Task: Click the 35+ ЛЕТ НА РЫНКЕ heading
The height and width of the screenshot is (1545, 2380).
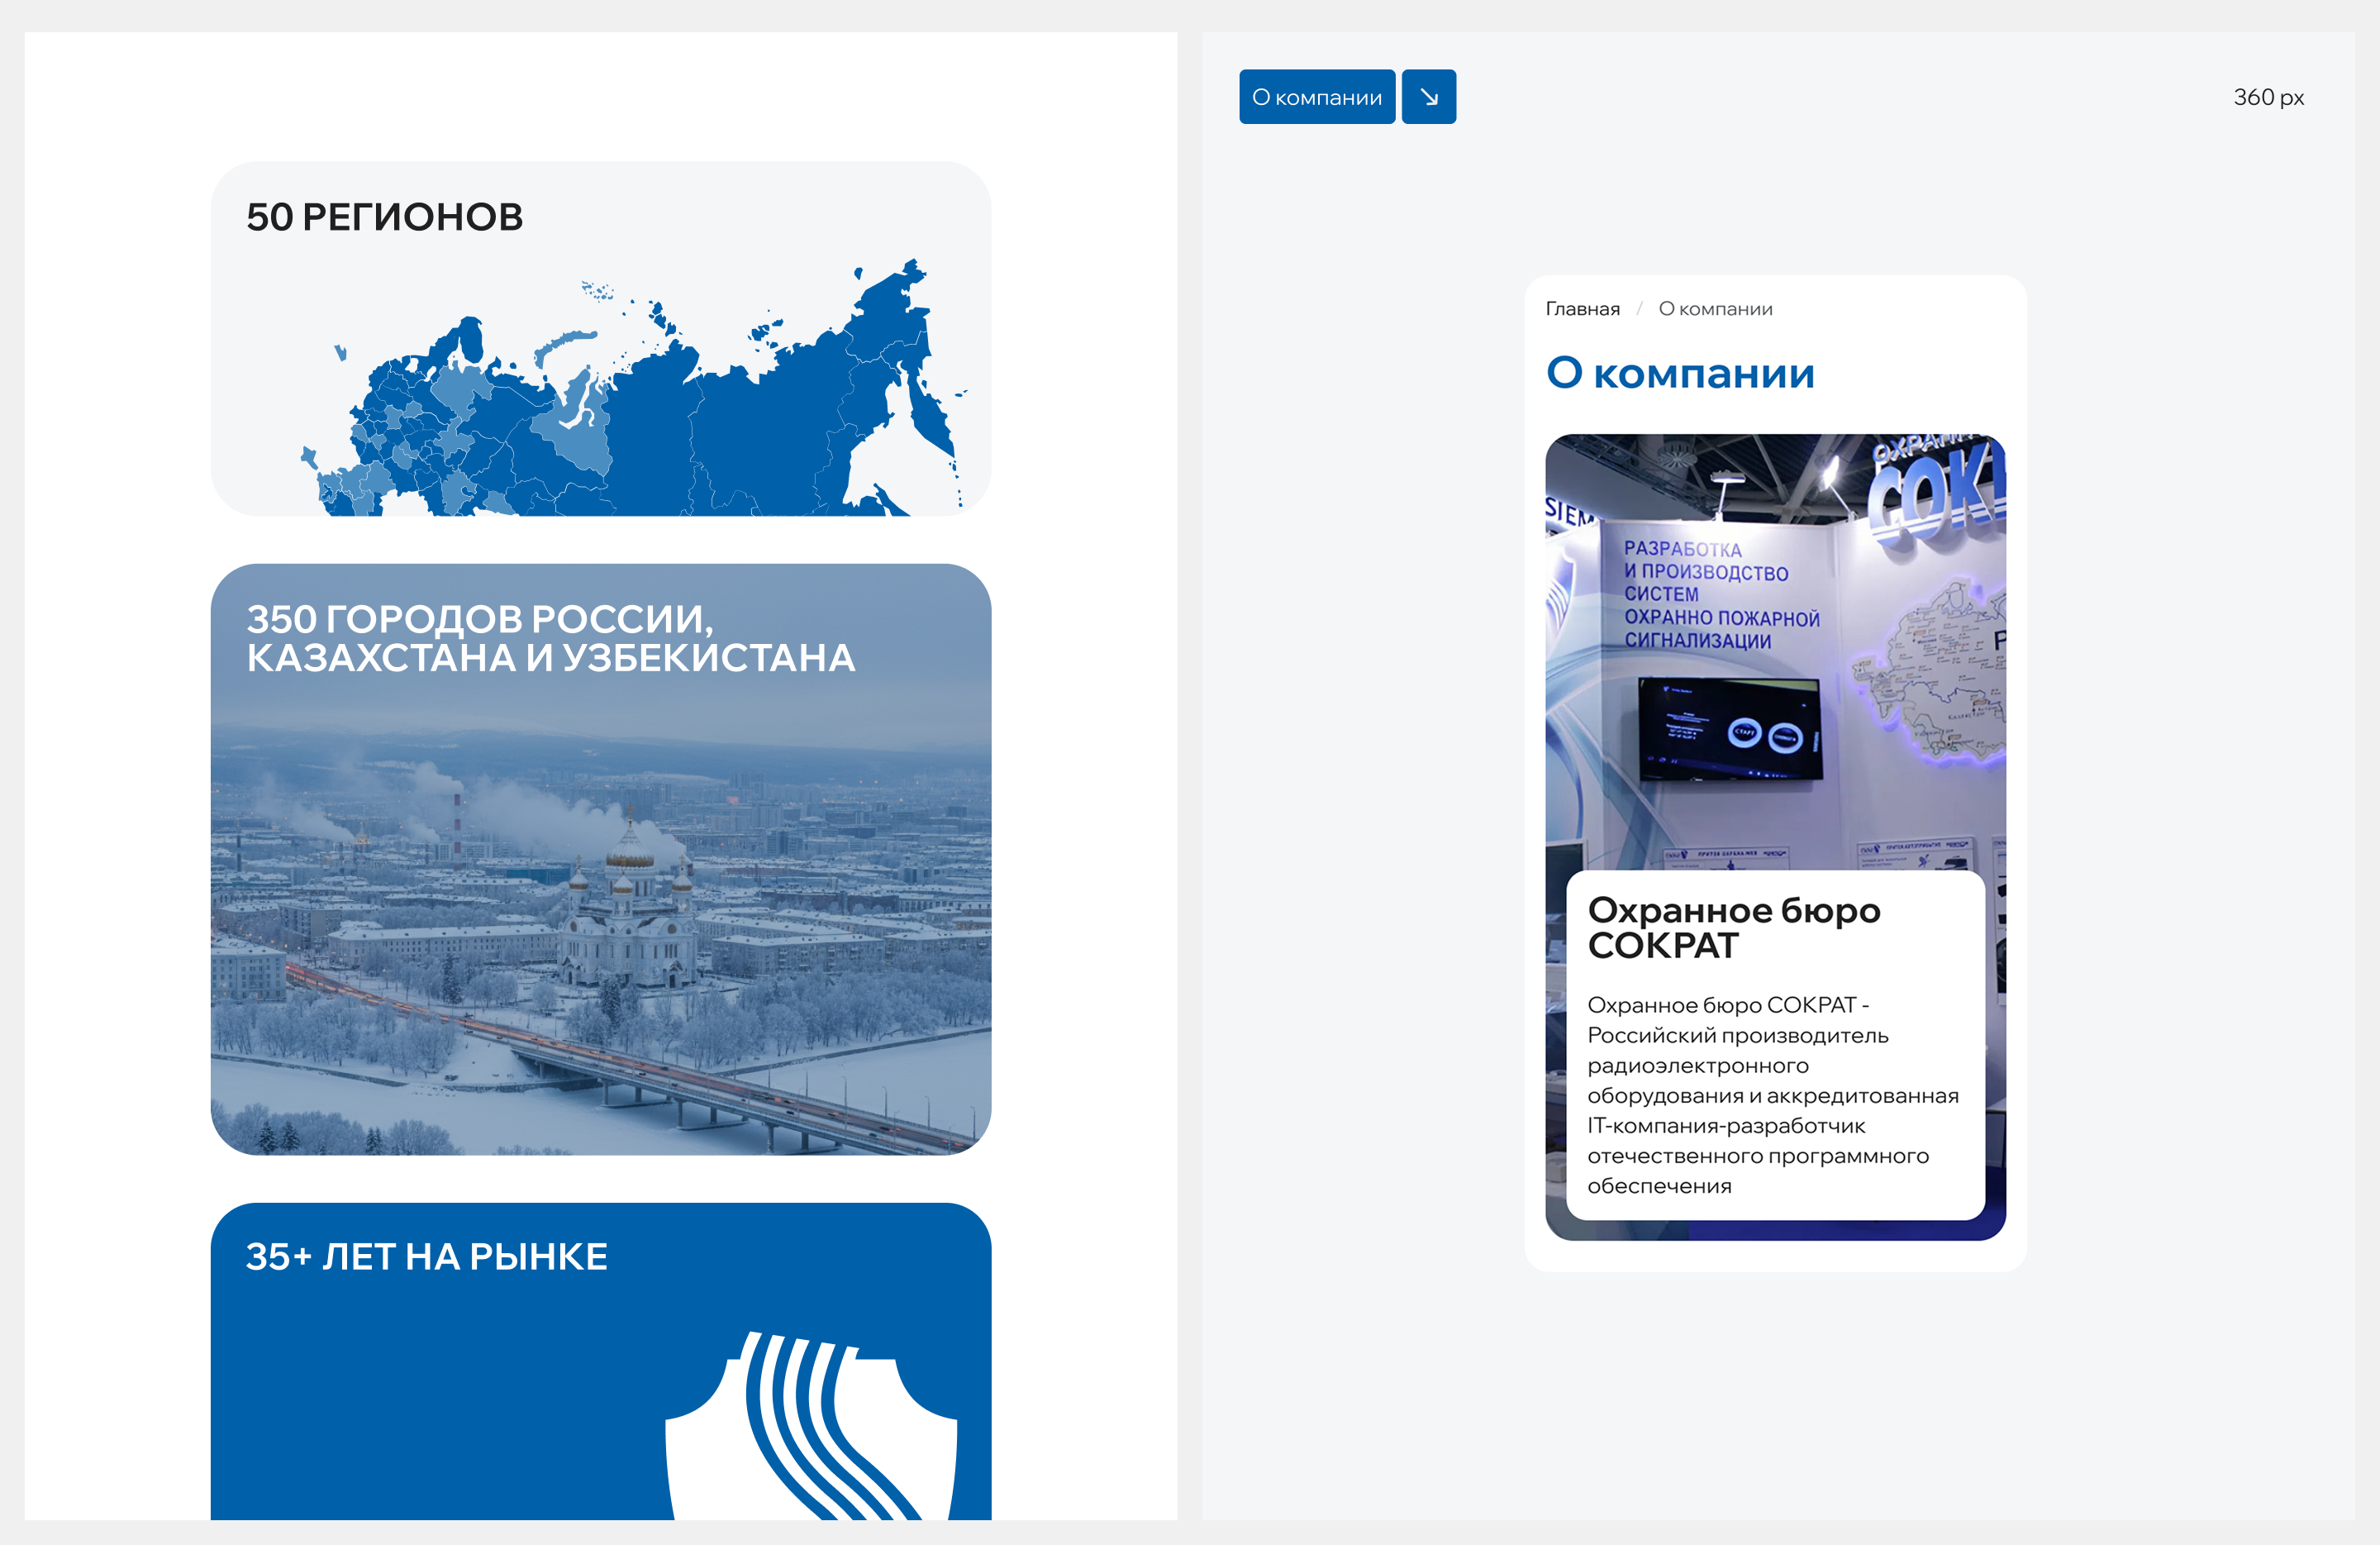Action: tap(427, 1257)
